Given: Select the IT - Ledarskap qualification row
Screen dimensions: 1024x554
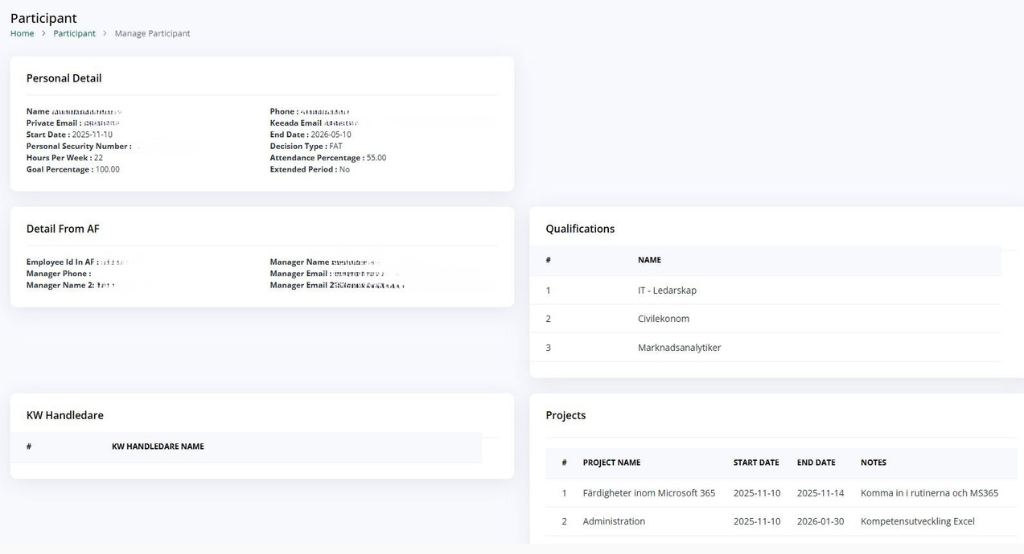Looking at the screenshot, I should coord(667,290).
